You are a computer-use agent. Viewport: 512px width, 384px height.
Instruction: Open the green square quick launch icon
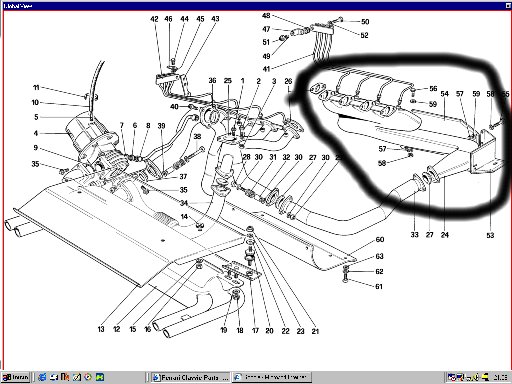click(x=100, y=377)
